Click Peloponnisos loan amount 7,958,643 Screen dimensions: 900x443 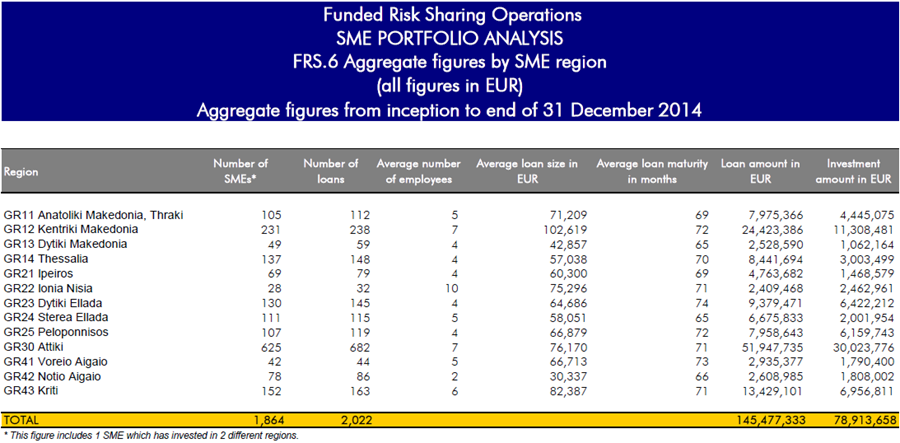click(777, 332)
